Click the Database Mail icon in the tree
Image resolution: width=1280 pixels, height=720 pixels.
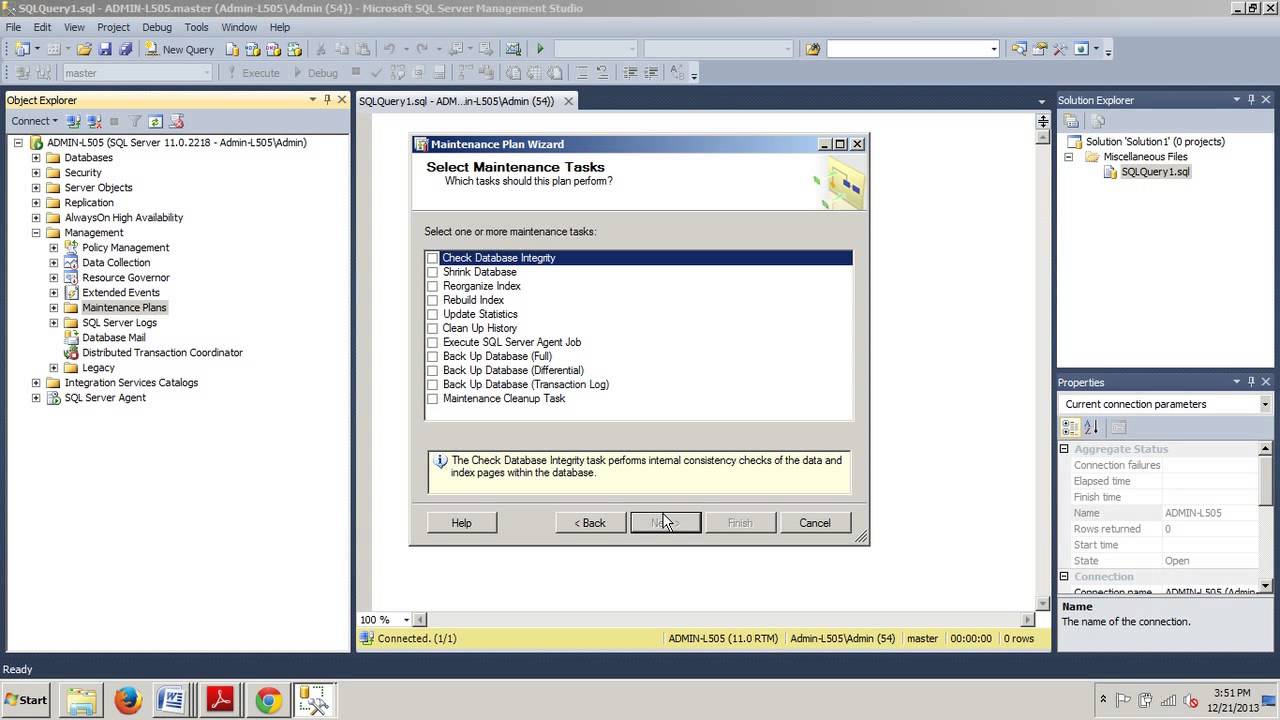coord(71,338)
